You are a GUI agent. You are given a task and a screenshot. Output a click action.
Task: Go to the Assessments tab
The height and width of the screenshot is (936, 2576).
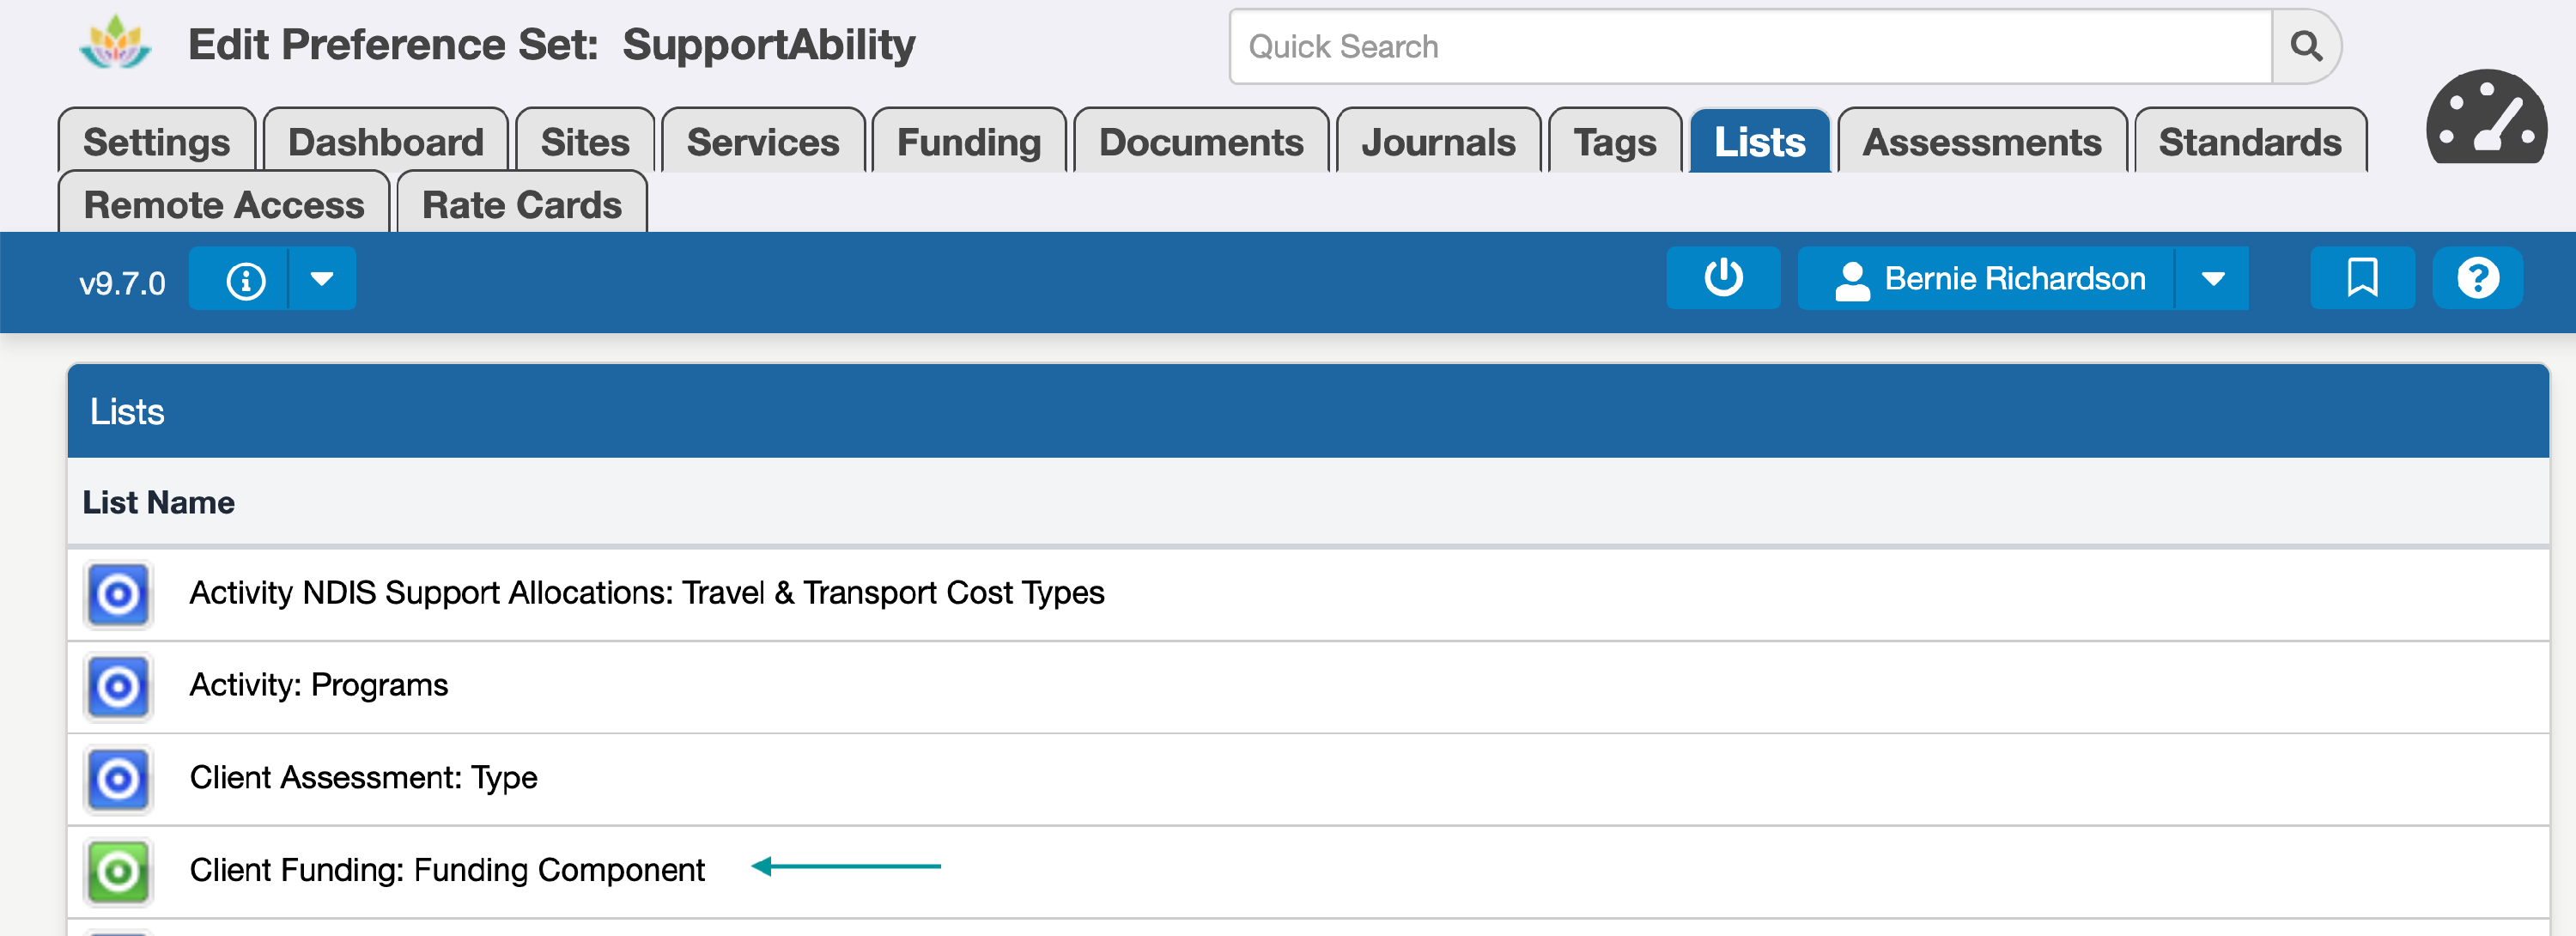pos(1981,142)
